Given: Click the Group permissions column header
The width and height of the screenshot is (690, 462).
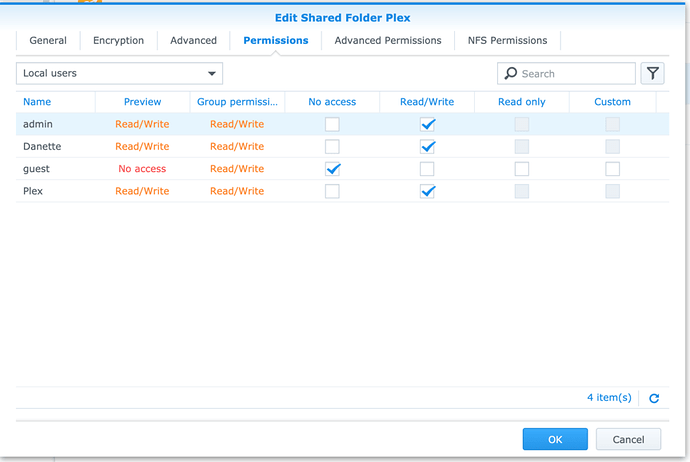Looking at the screenshot, I should 237,102.
